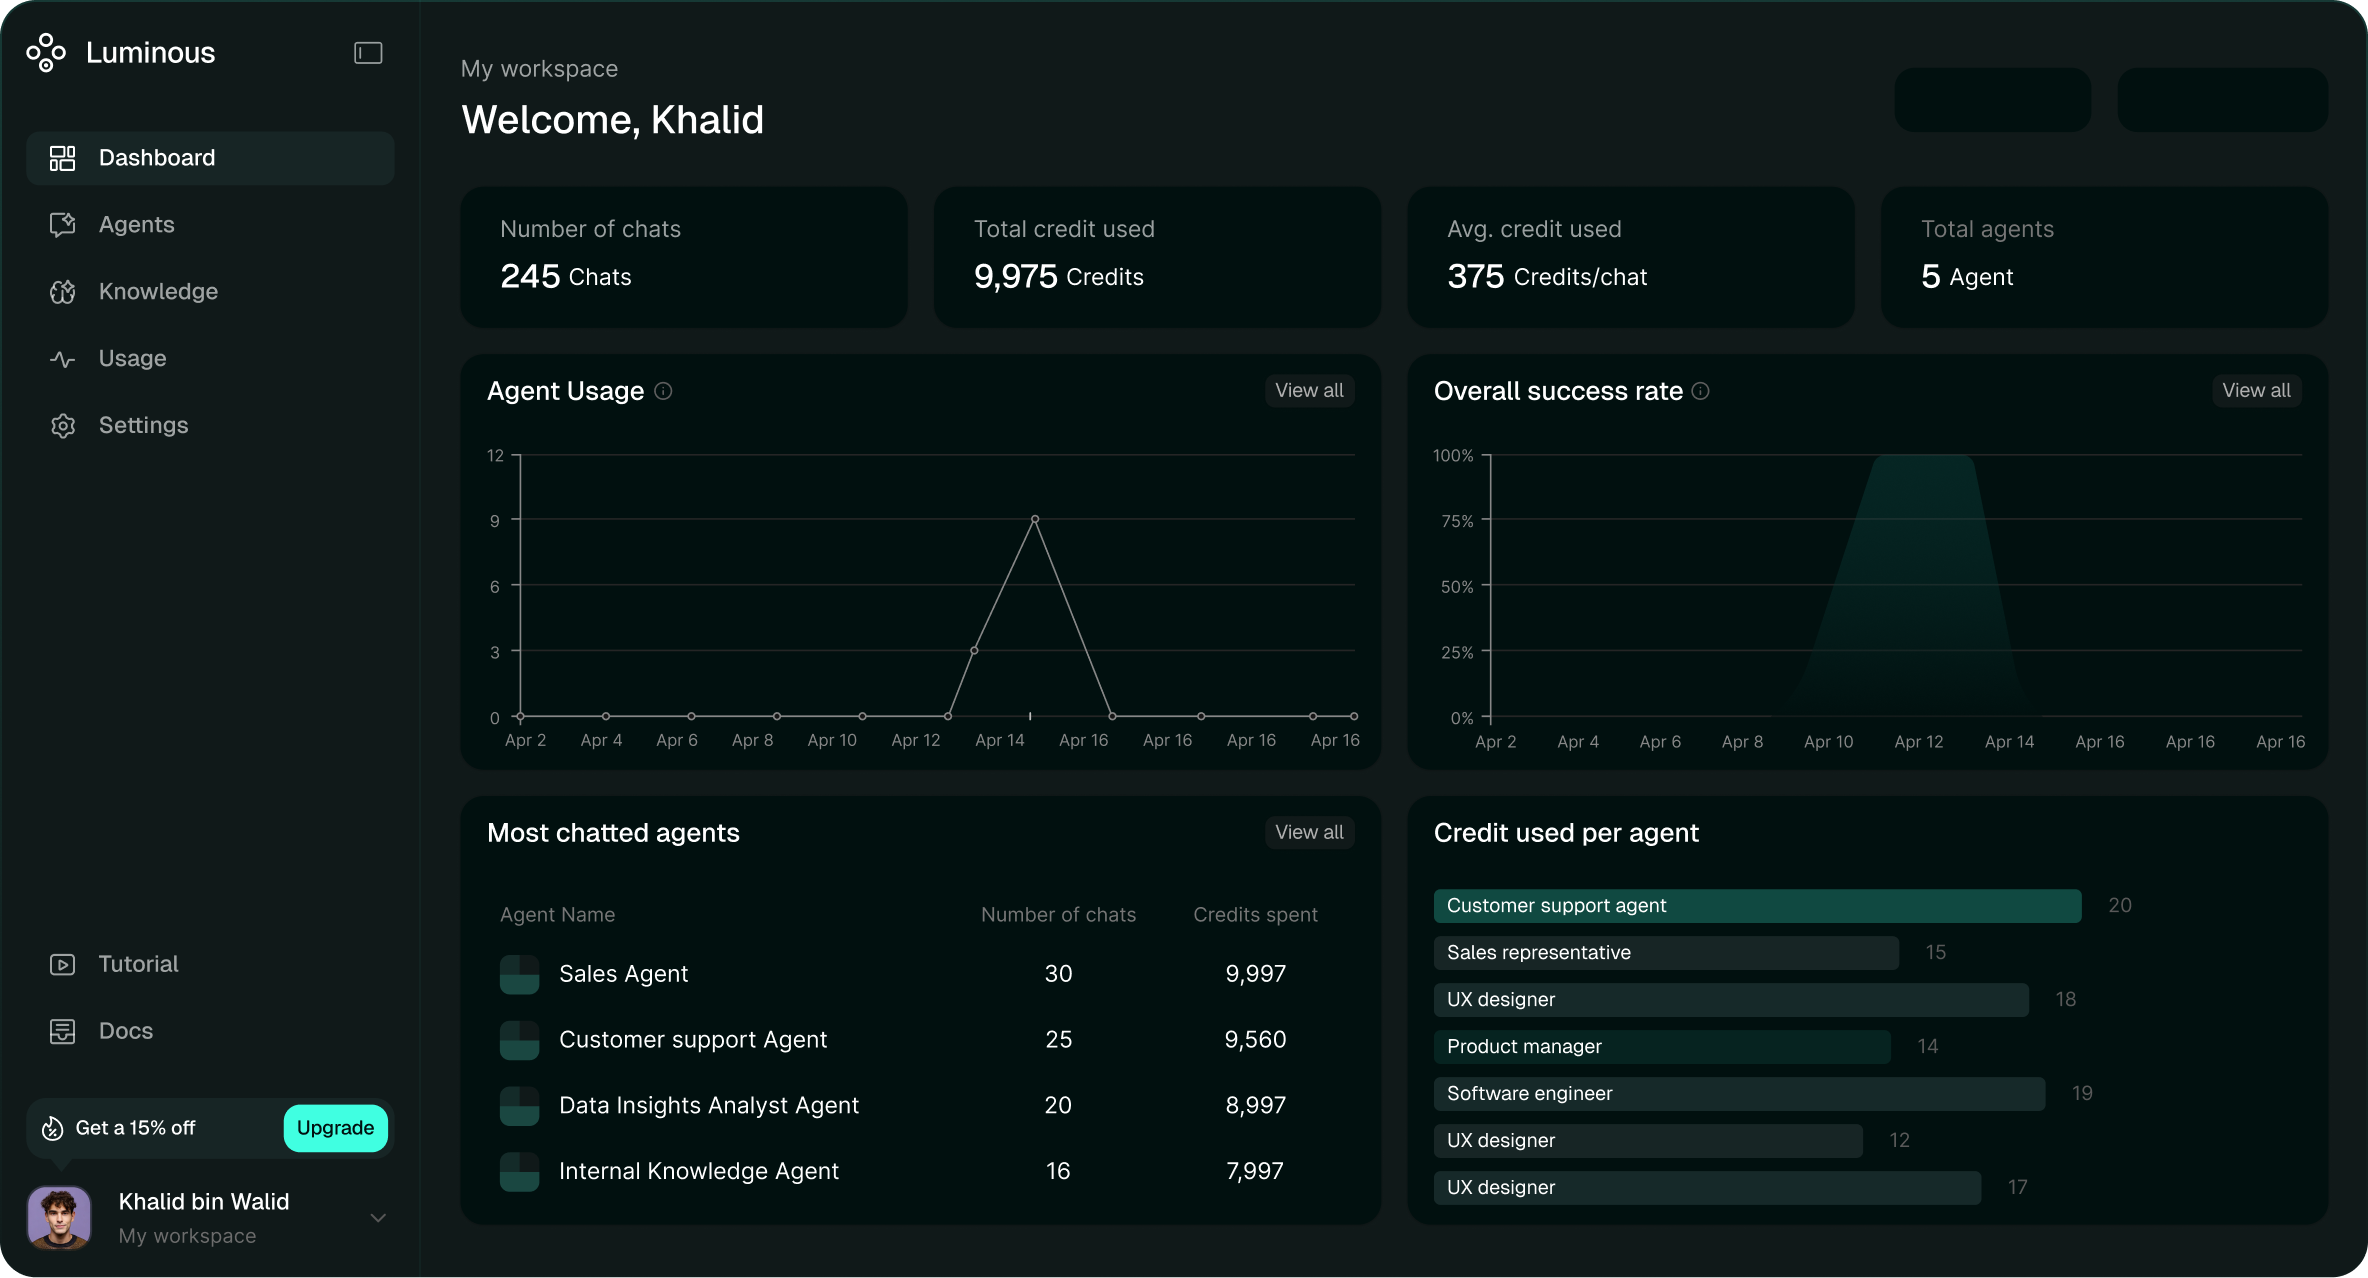Open the Docs section
The width and height of the screenshot is (2368, 1278).
(126, 1030)
